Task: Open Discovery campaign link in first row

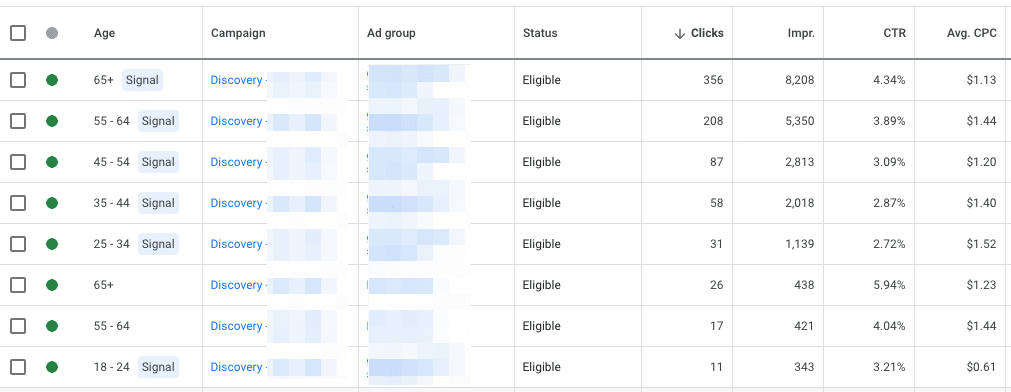Action: pyautogui.click(x=236, y=80)
